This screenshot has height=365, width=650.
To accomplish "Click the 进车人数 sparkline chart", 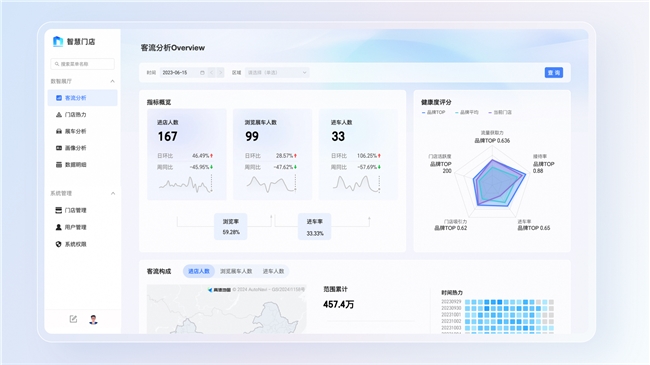I will (x=357, y=184).
